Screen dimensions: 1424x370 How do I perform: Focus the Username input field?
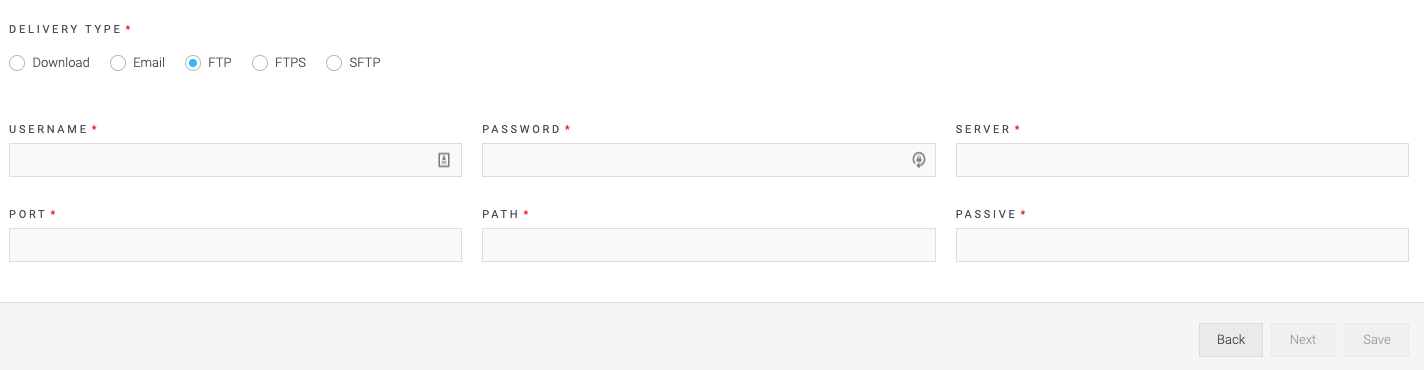(235, 160)
